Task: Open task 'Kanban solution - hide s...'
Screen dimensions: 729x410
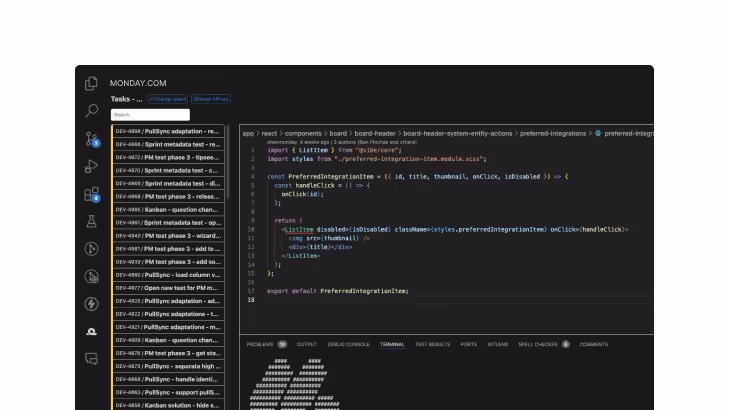Action: 168,405
